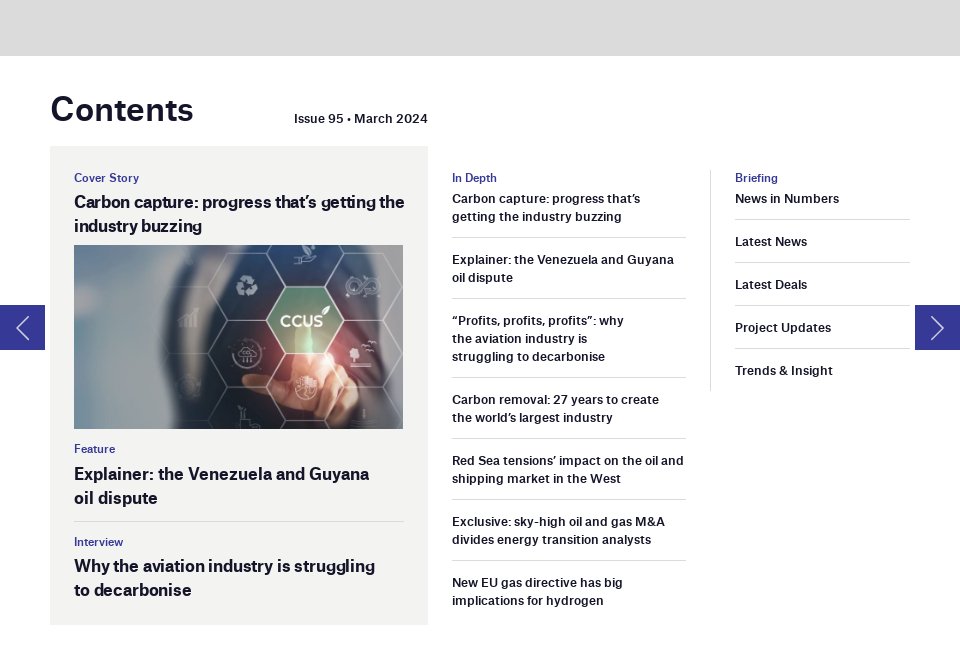Go to Latest News section
This screenshot has width=960, height=655.
click(x=771, y=241)
